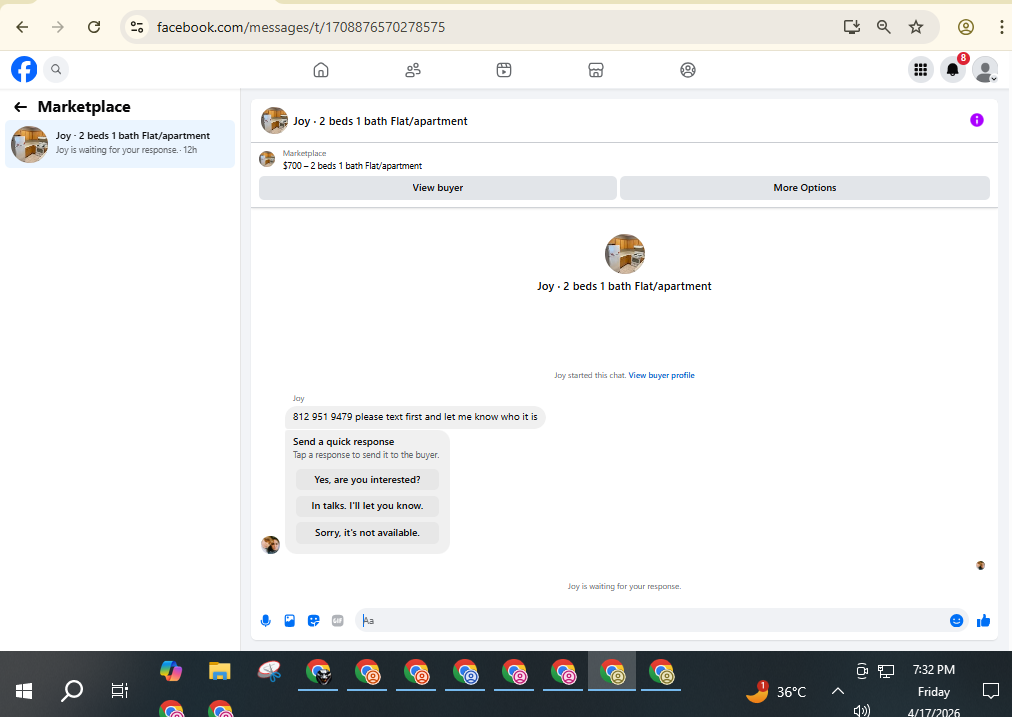The width and height of the screenshot is (1012, 717).
Task: Open the $700 listing link
Action: pyautogui.click(x=352, y=166)
